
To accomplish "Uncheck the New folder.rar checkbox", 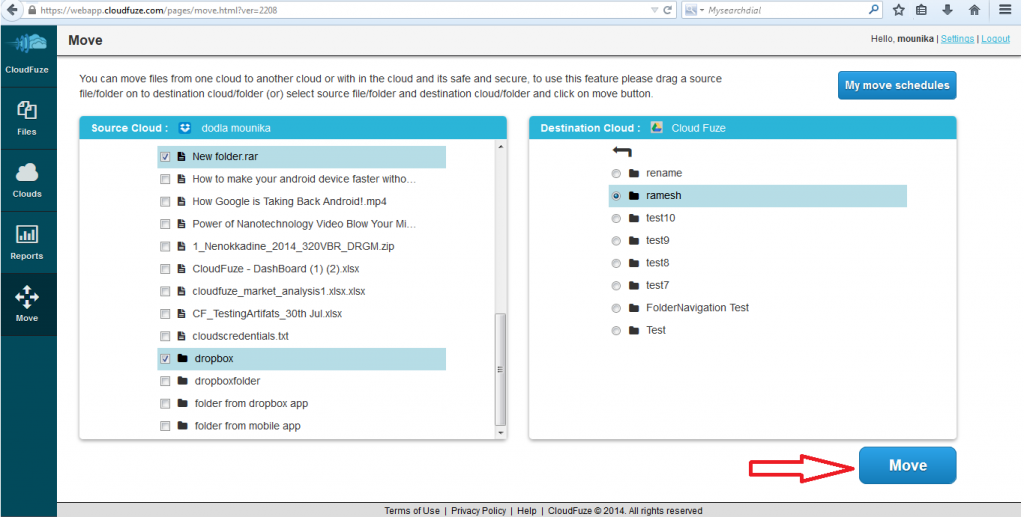I will (x=165, y=157).
